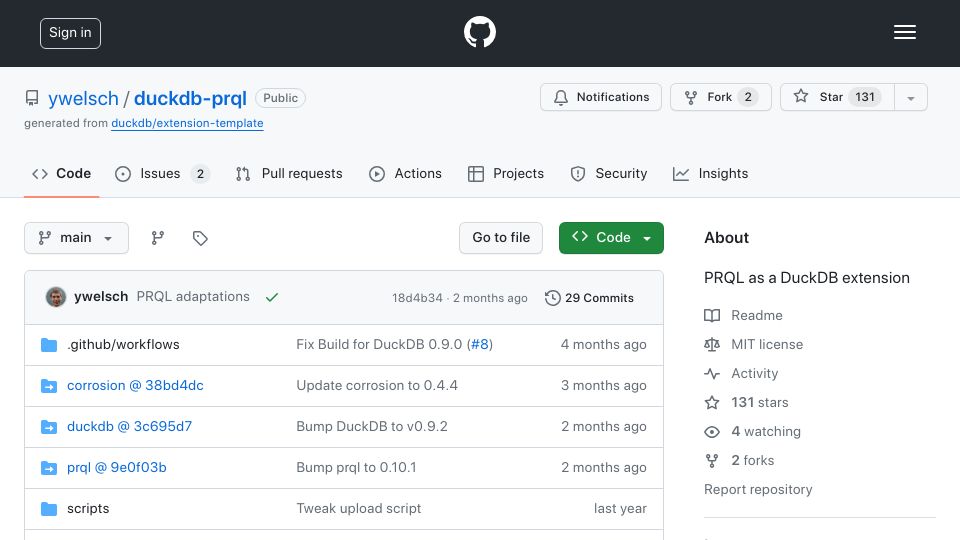Open the Pull requests tab
Image resolution: width=960 pixels, height=540 pixels.
(289, 174)
